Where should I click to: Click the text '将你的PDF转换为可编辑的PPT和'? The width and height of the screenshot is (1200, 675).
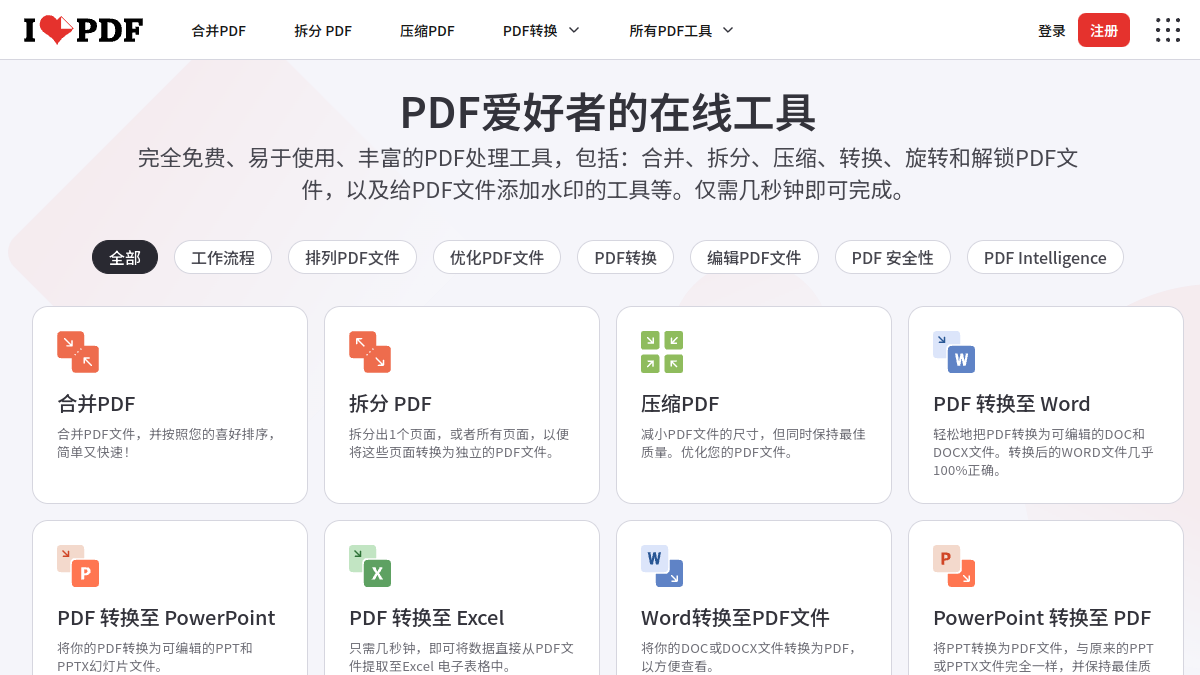155,648
